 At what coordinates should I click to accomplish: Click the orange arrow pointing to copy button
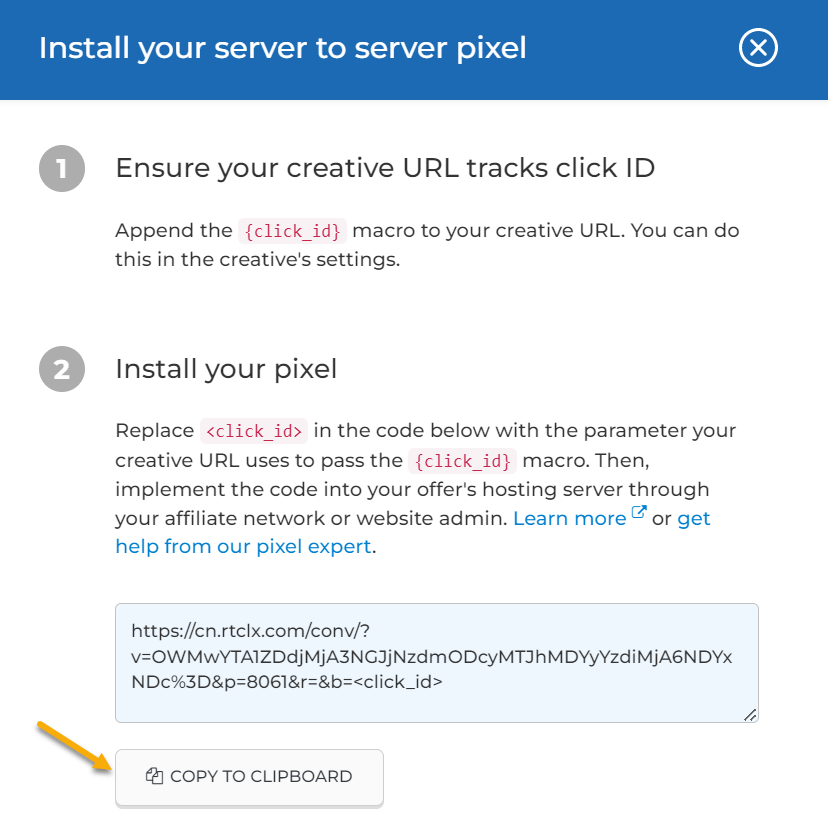pyautogui.click(x=74, y=745)
